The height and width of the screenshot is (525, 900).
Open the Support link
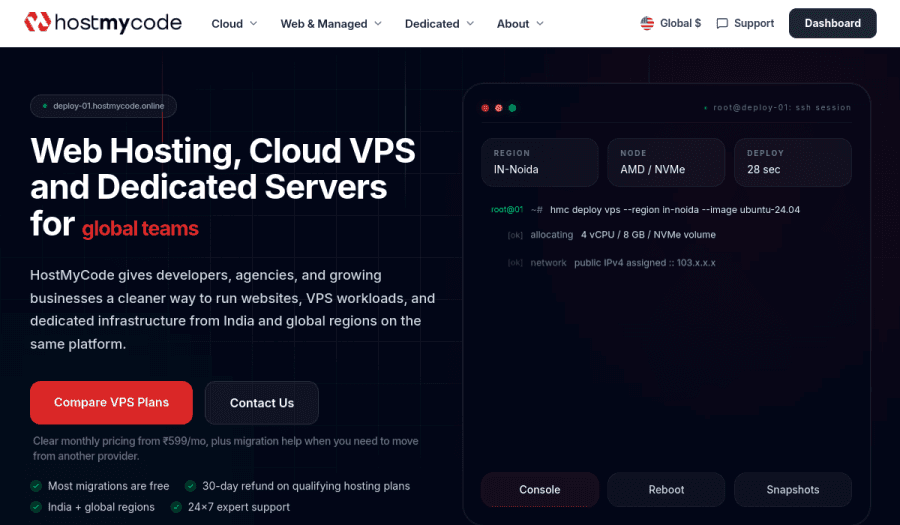point(745,23)
